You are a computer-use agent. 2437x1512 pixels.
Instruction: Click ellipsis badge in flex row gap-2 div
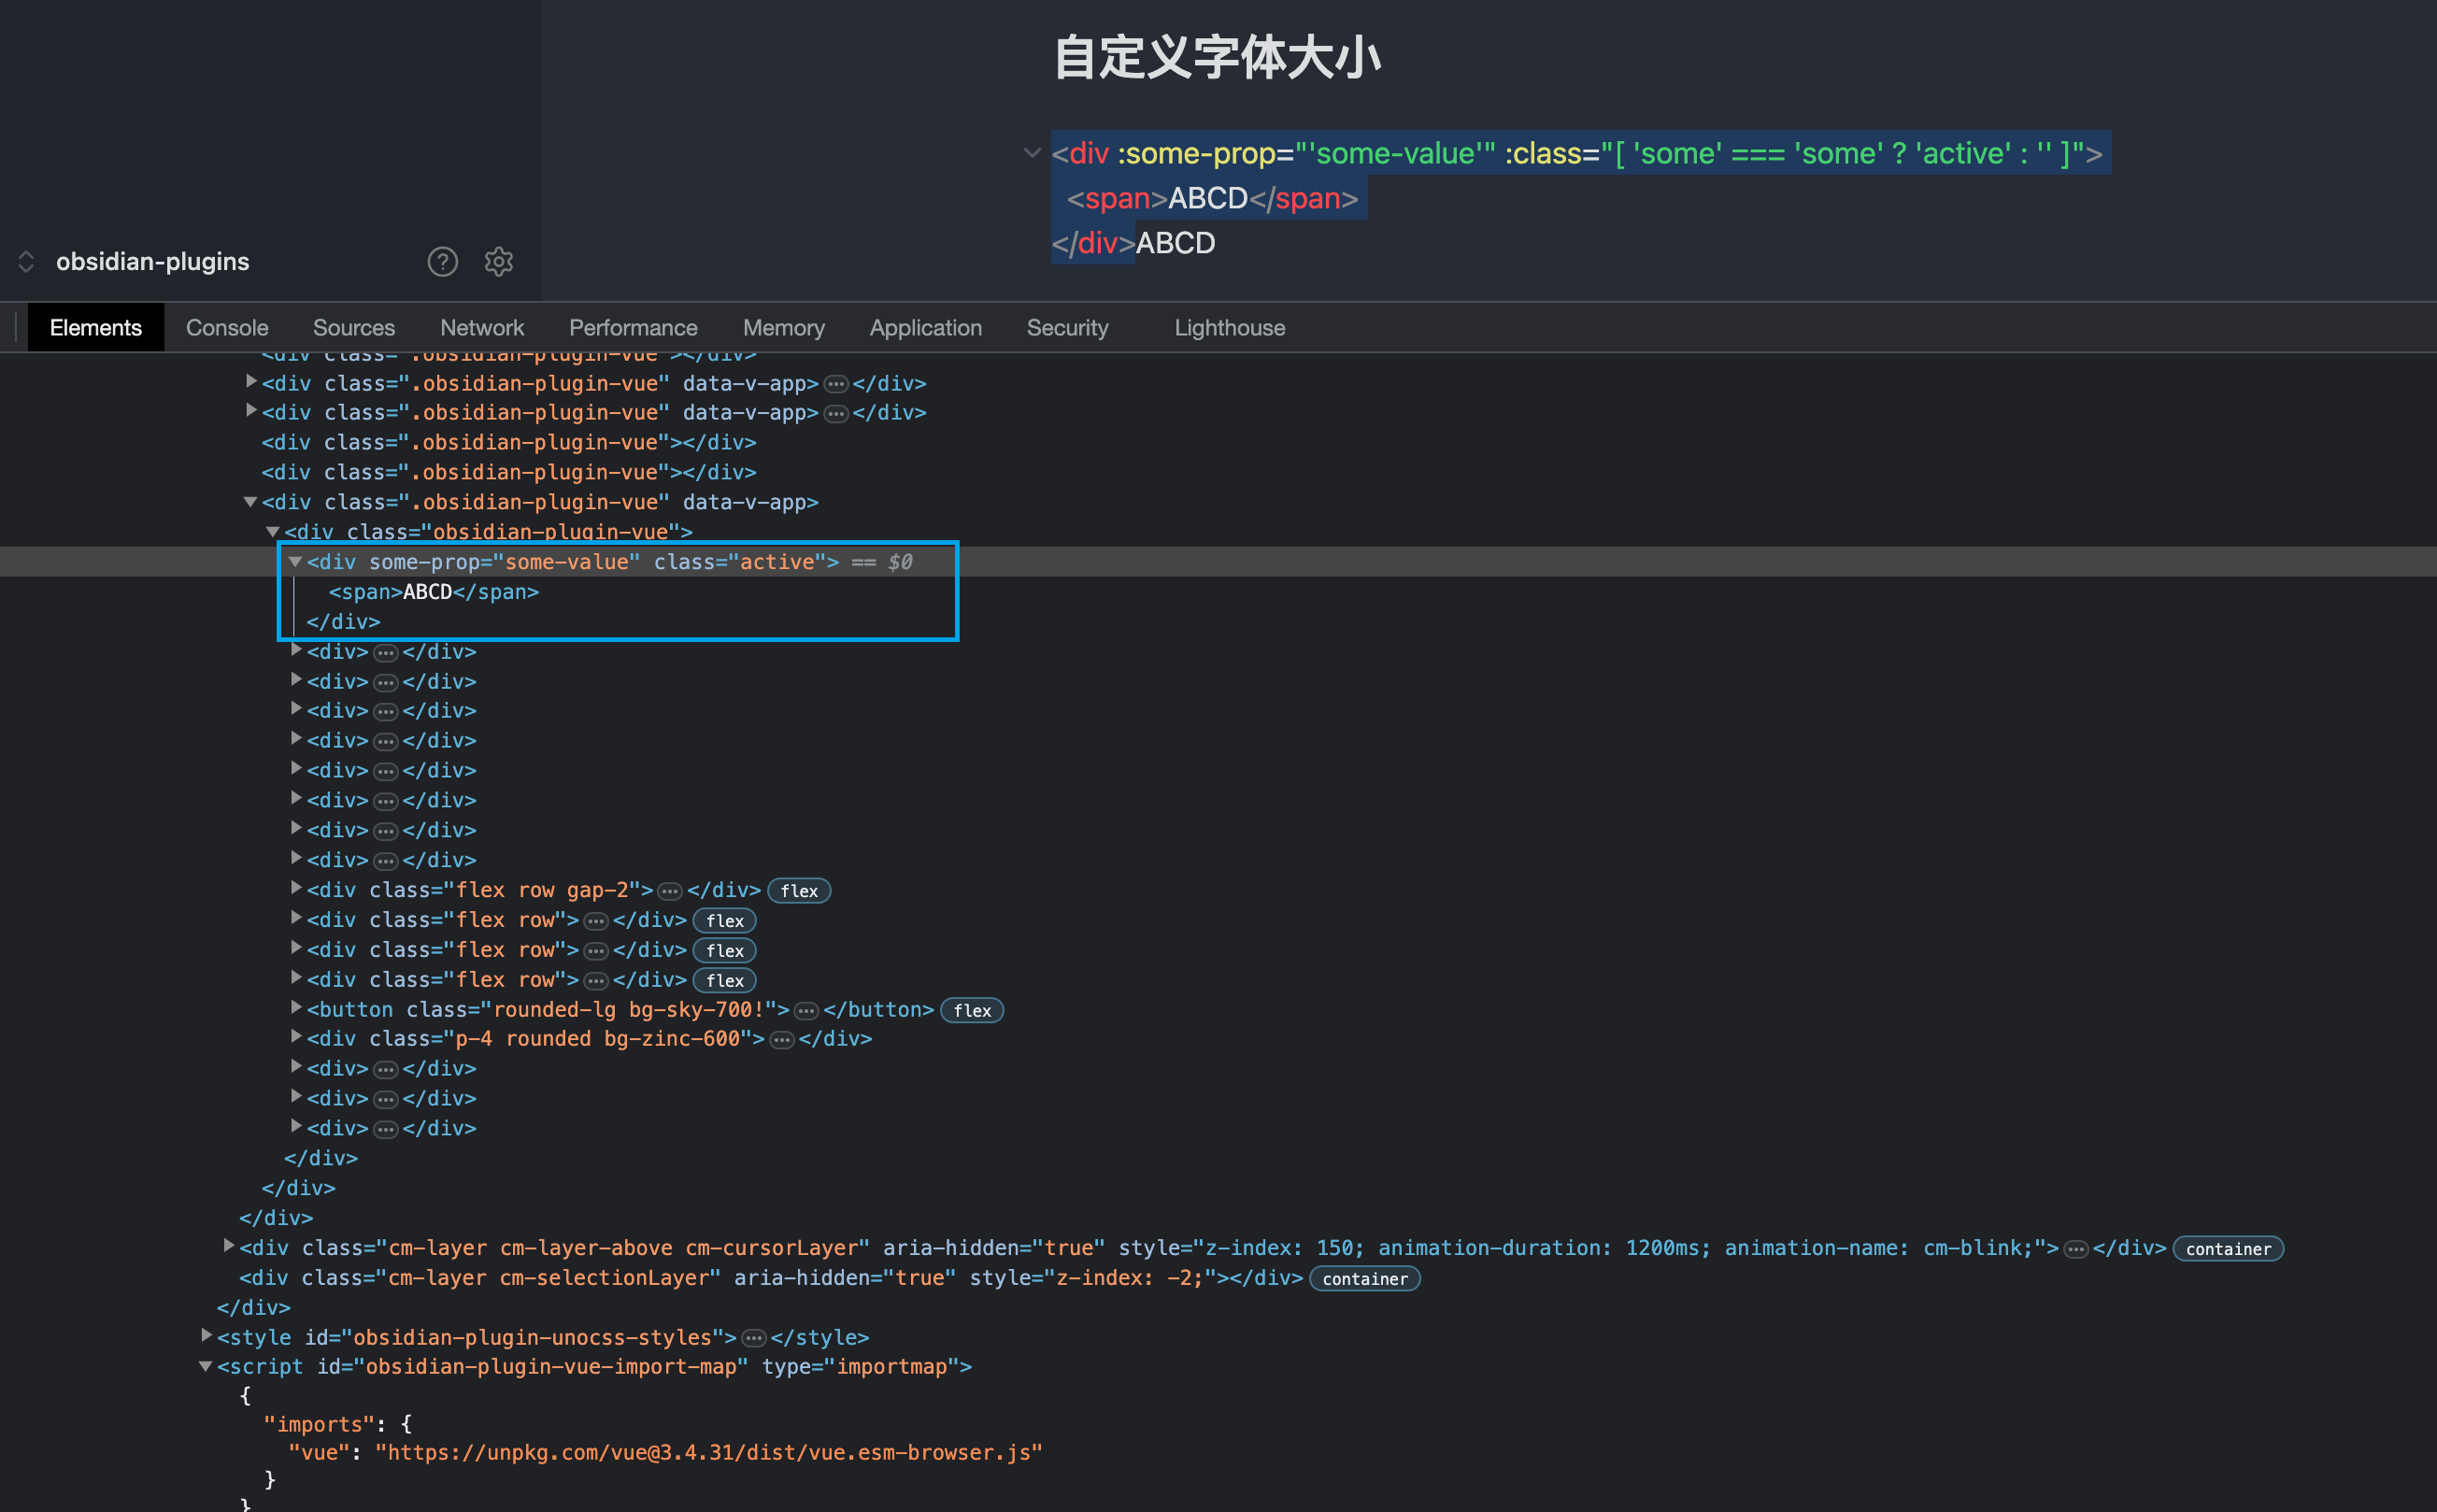point(670,891)
